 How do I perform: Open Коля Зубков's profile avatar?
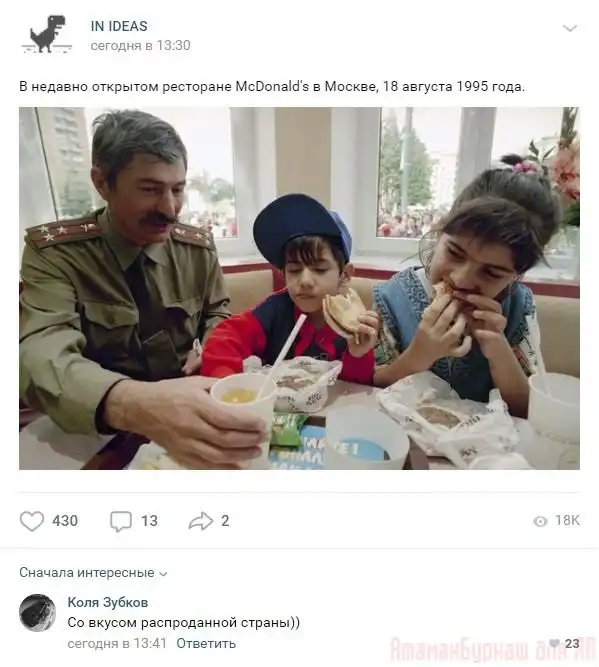[37, 613]
